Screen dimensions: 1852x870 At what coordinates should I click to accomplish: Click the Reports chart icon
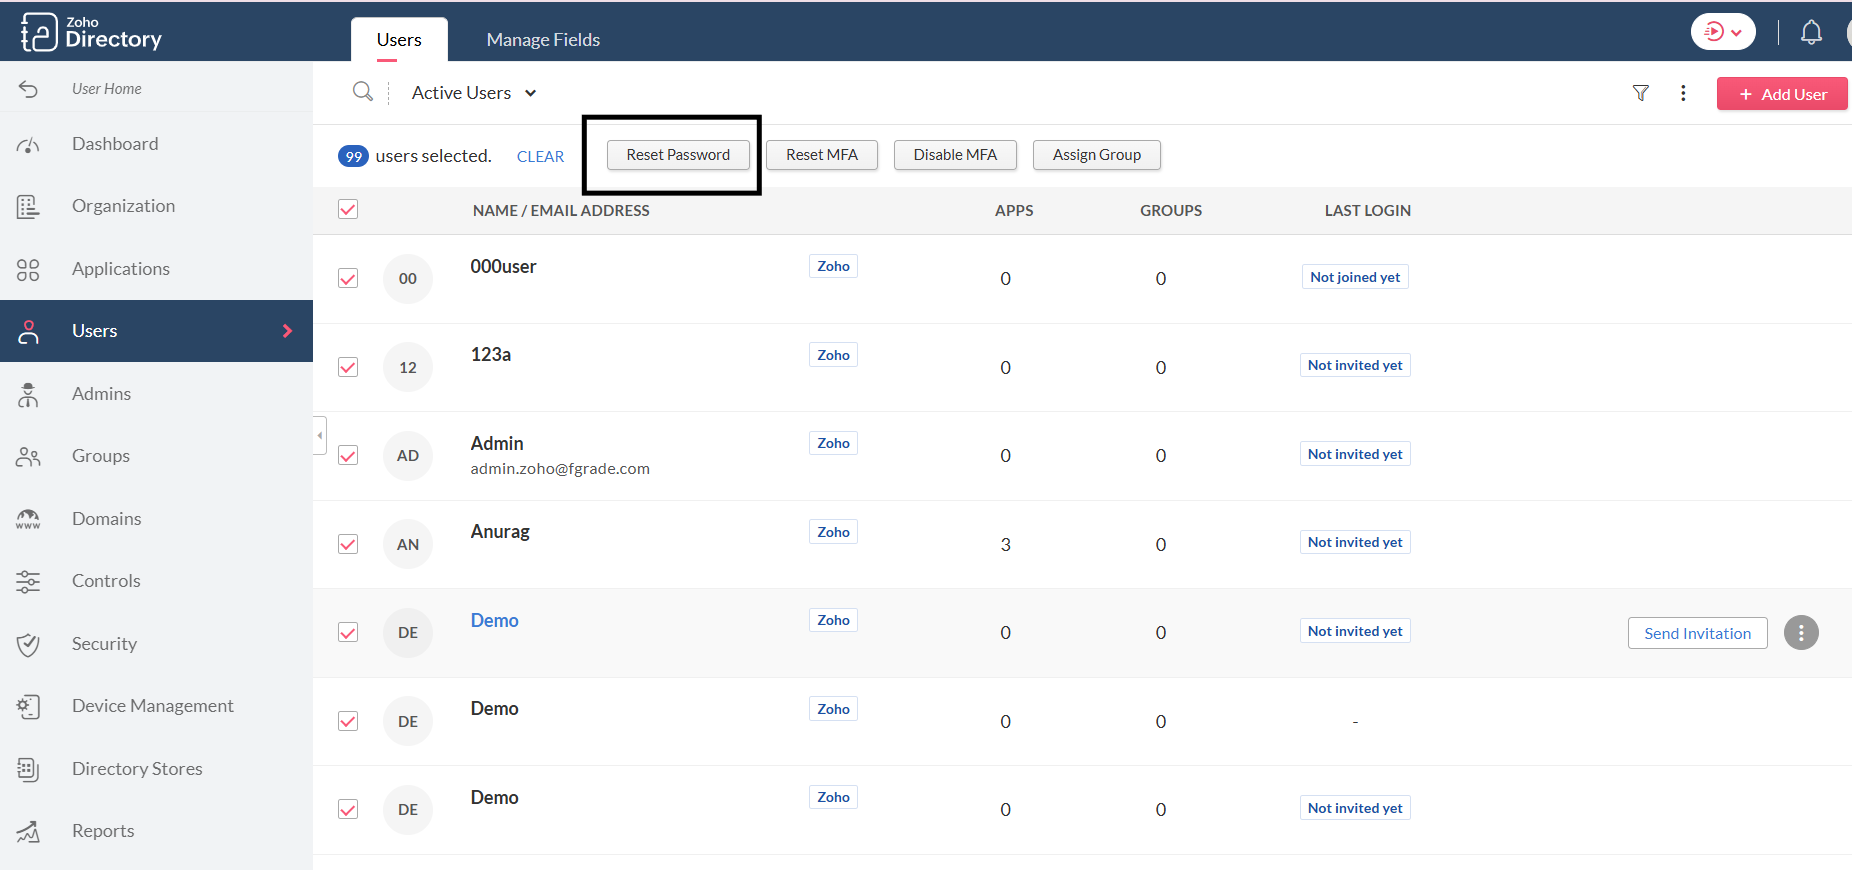[28, 831]
